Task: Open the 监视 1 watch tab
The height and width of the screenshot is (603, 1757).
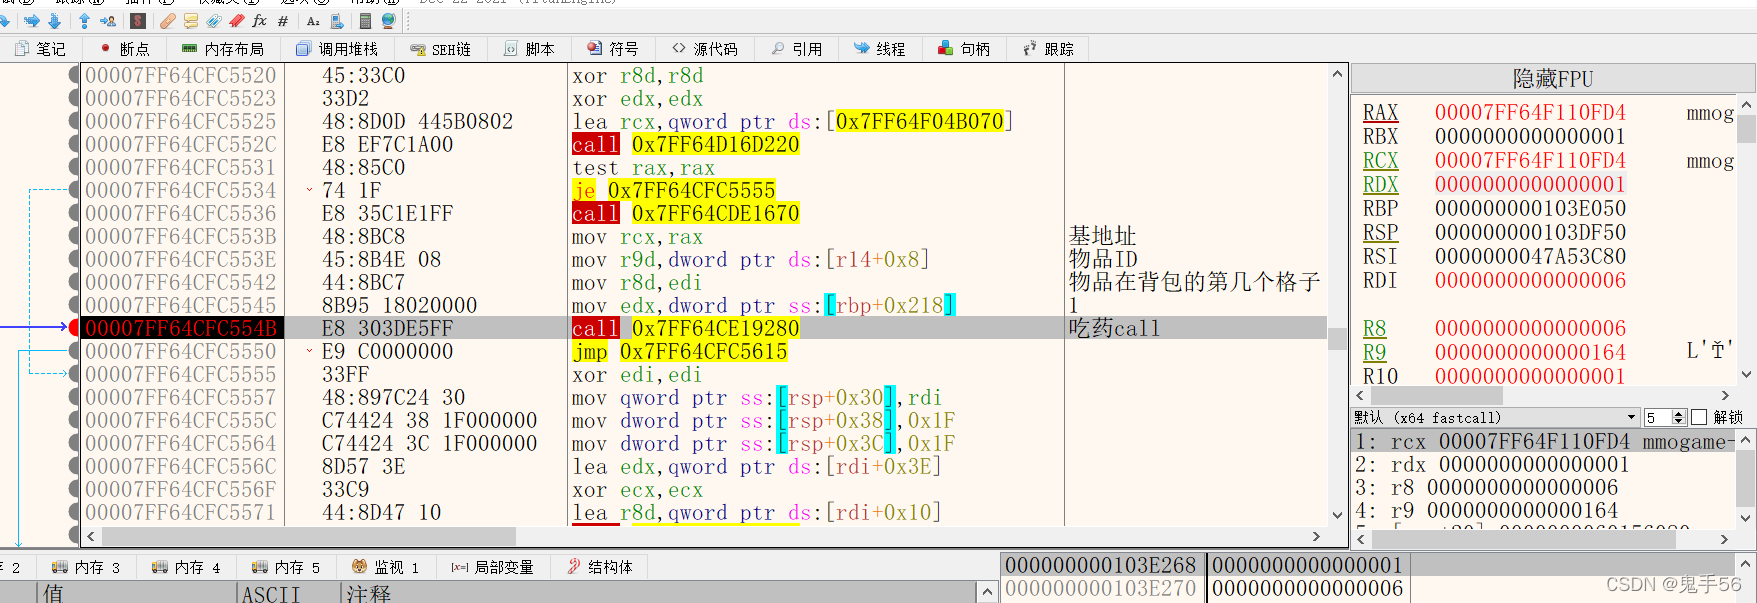Action: point(386,567)
